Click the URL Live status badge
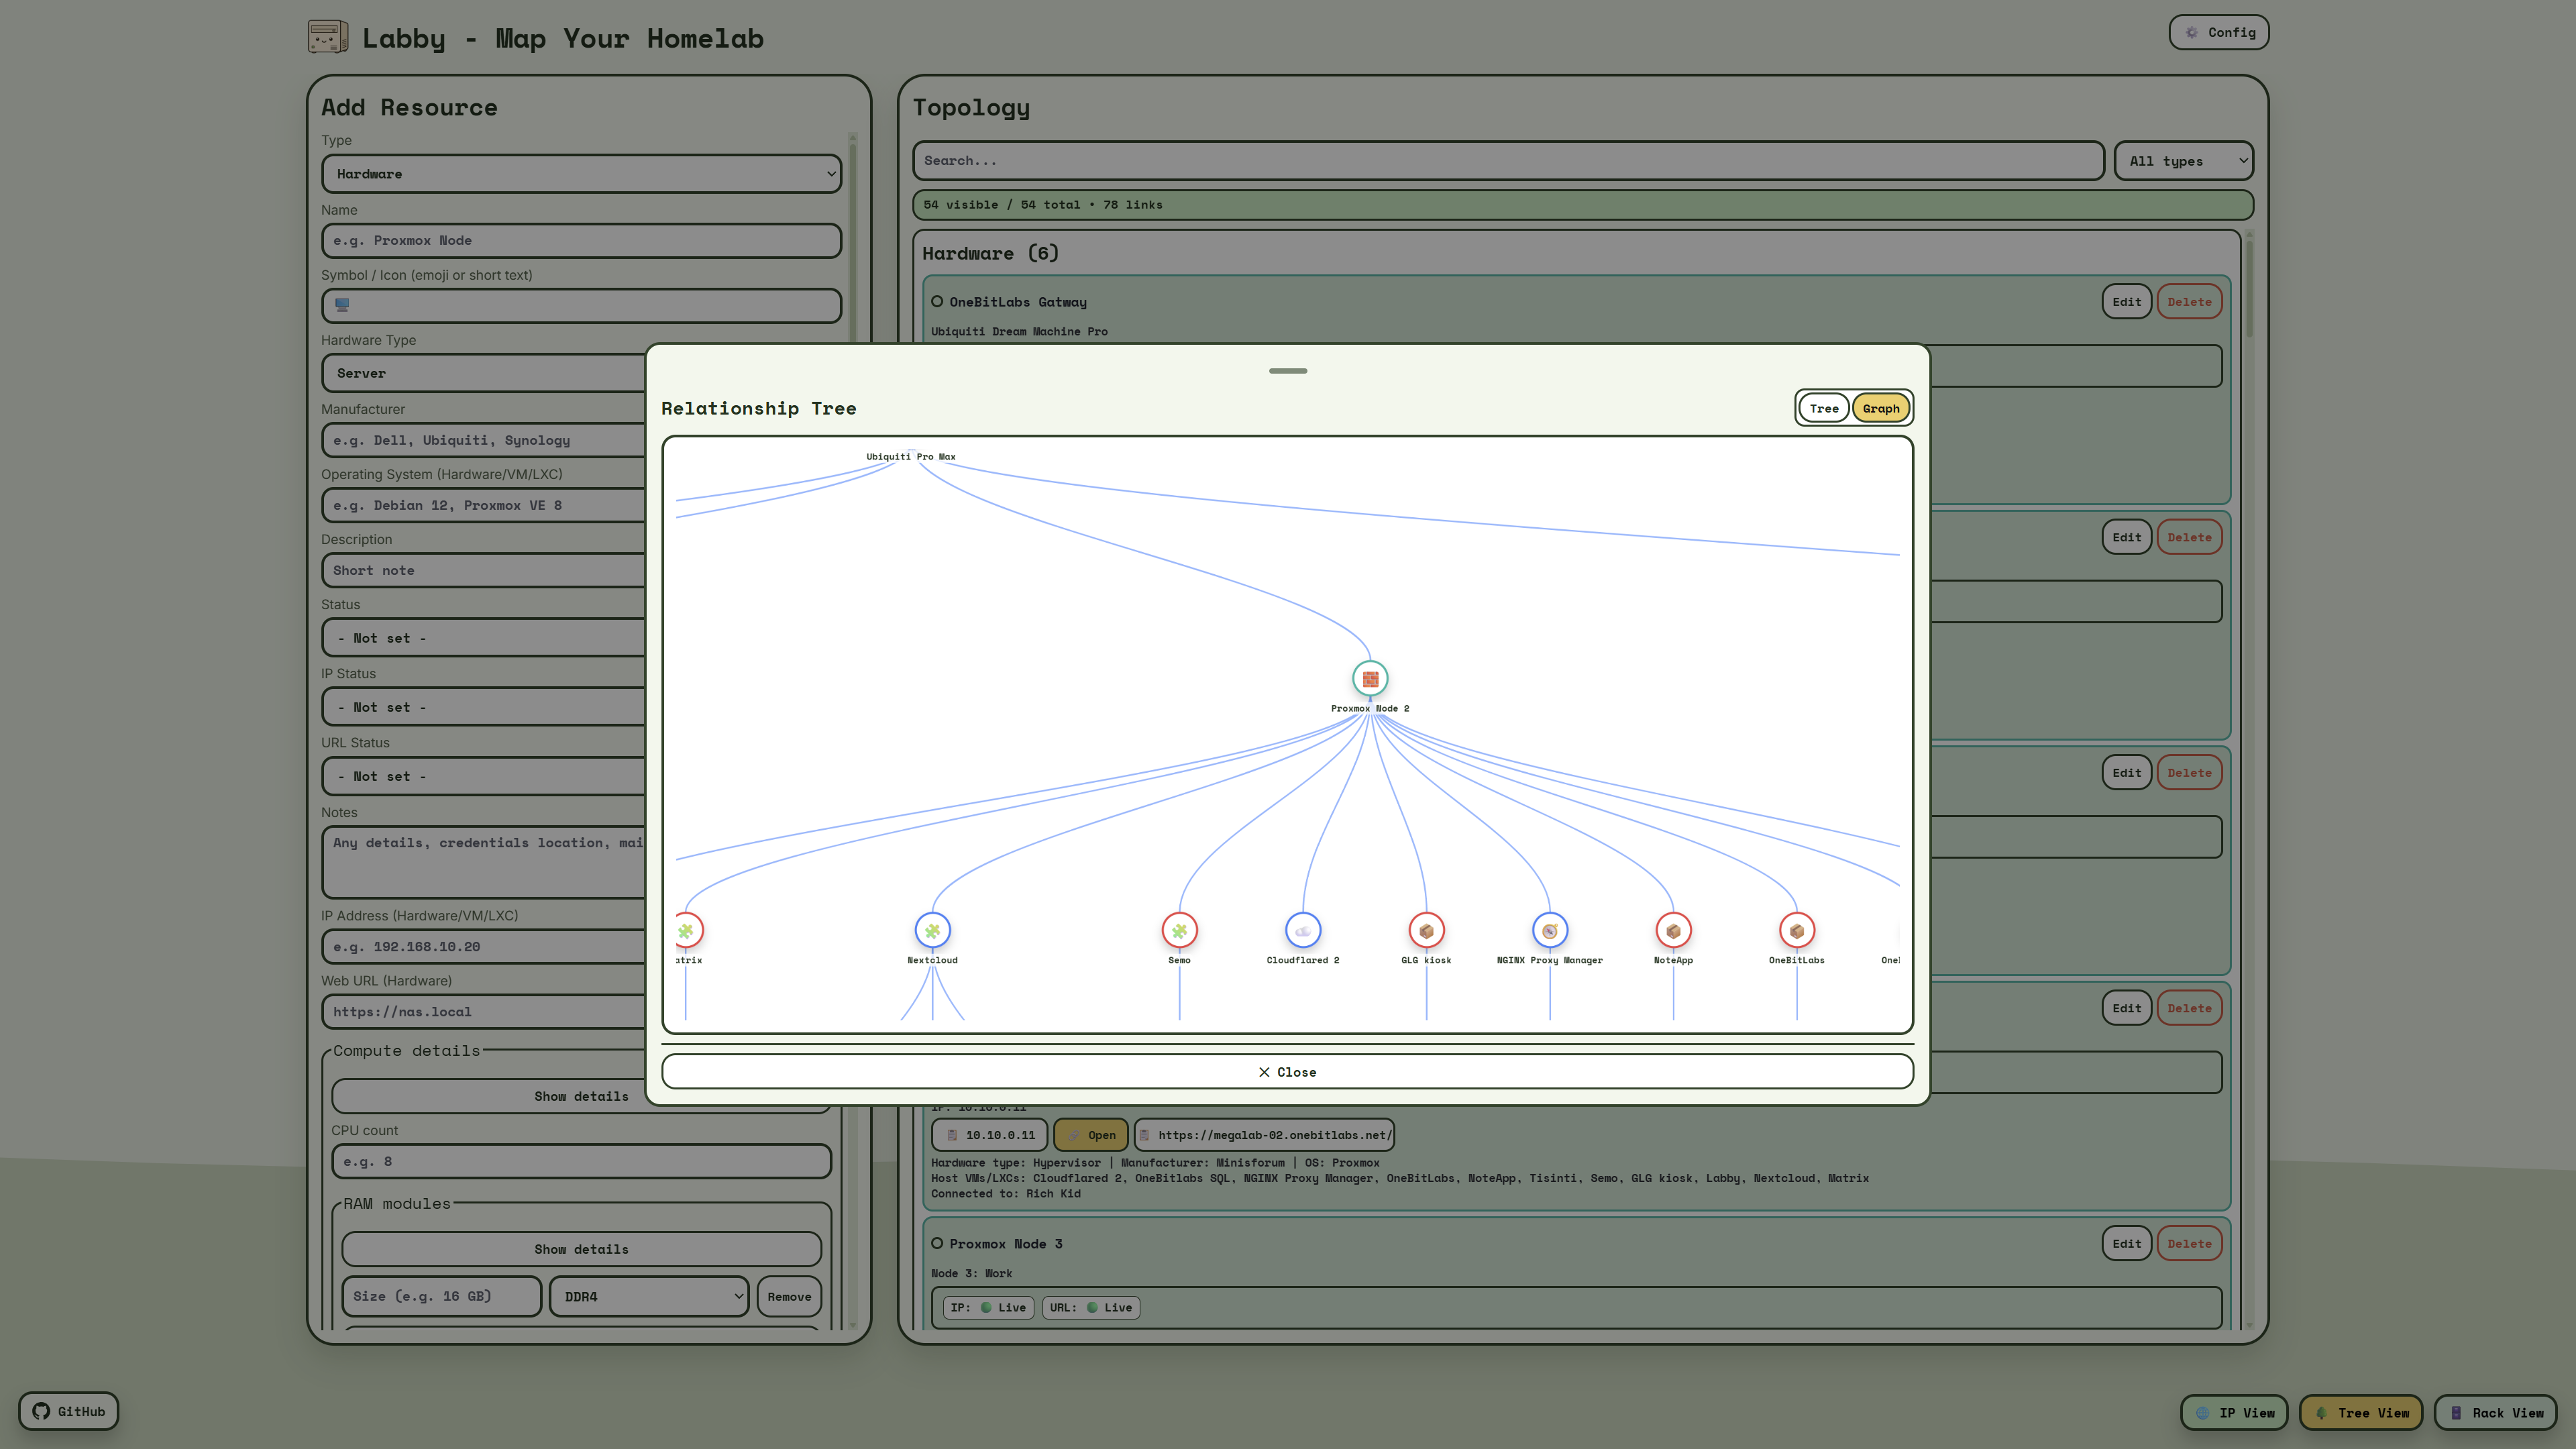 point(1090,1307)
